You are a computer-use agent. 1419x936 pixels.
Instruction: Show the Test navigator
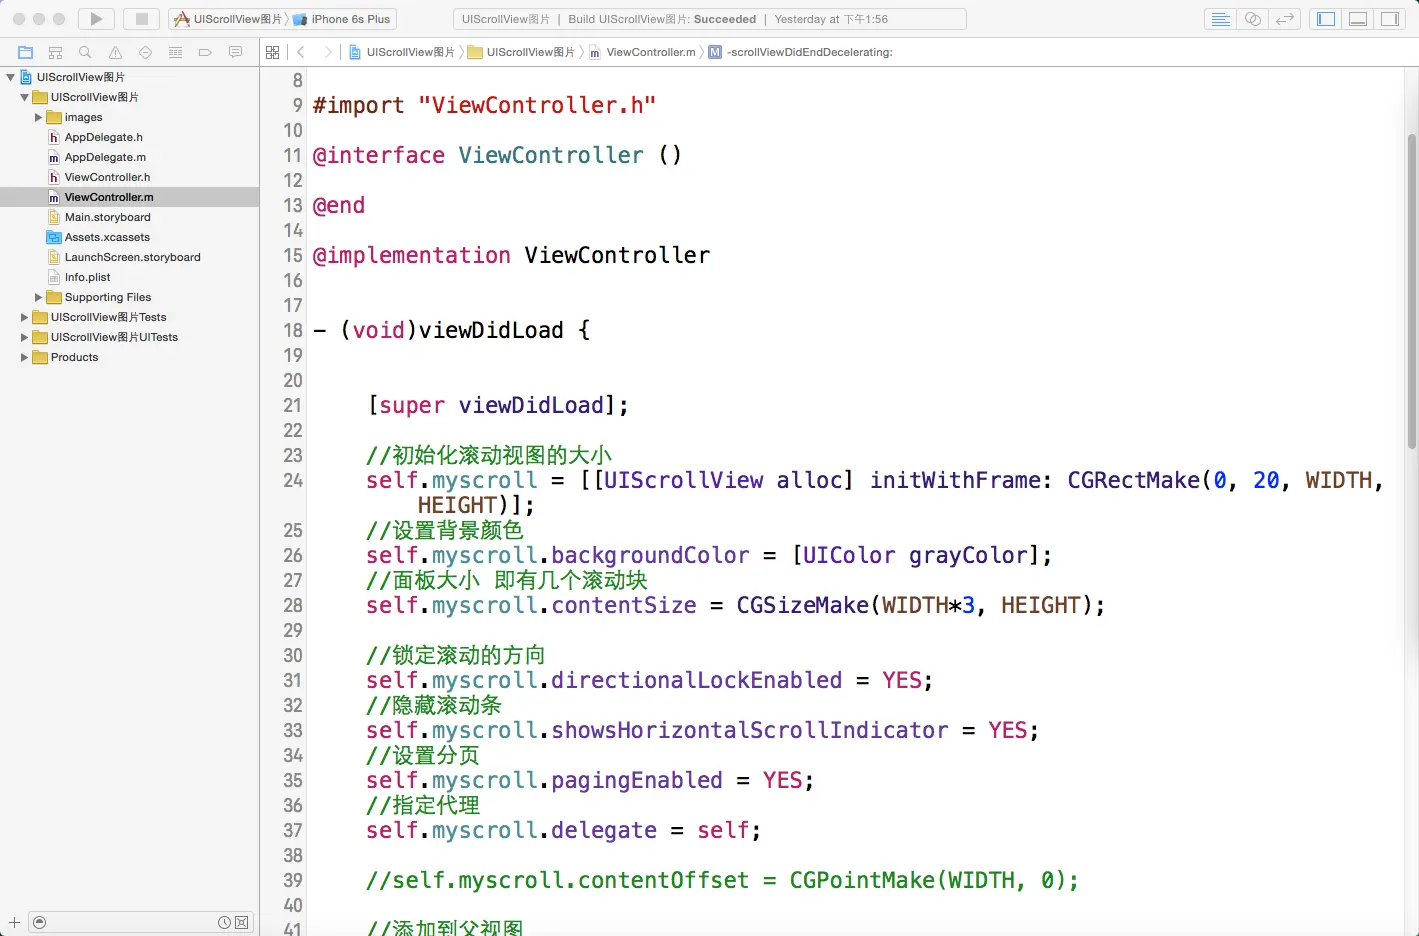(x=145, y=52)
